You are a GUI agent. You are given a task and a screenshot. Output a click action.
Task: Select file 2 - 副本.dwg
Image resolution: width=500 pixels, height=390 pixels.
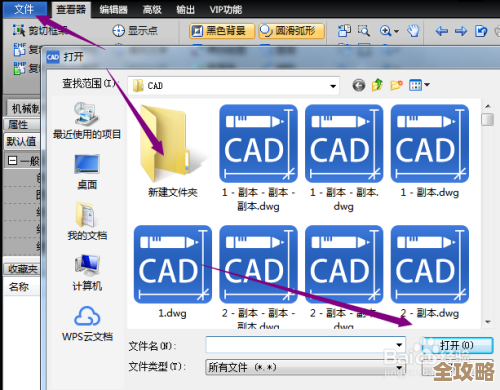tap(430, 273)
